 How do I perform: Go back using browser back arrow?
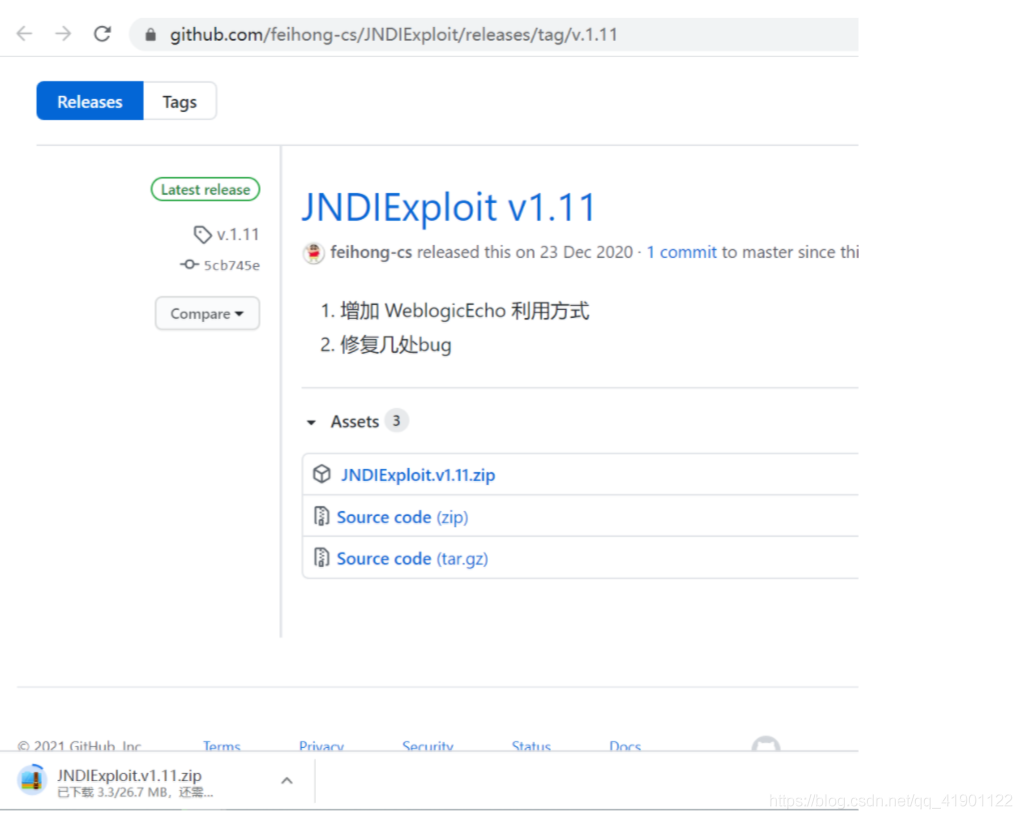click(x=25, y=34)
